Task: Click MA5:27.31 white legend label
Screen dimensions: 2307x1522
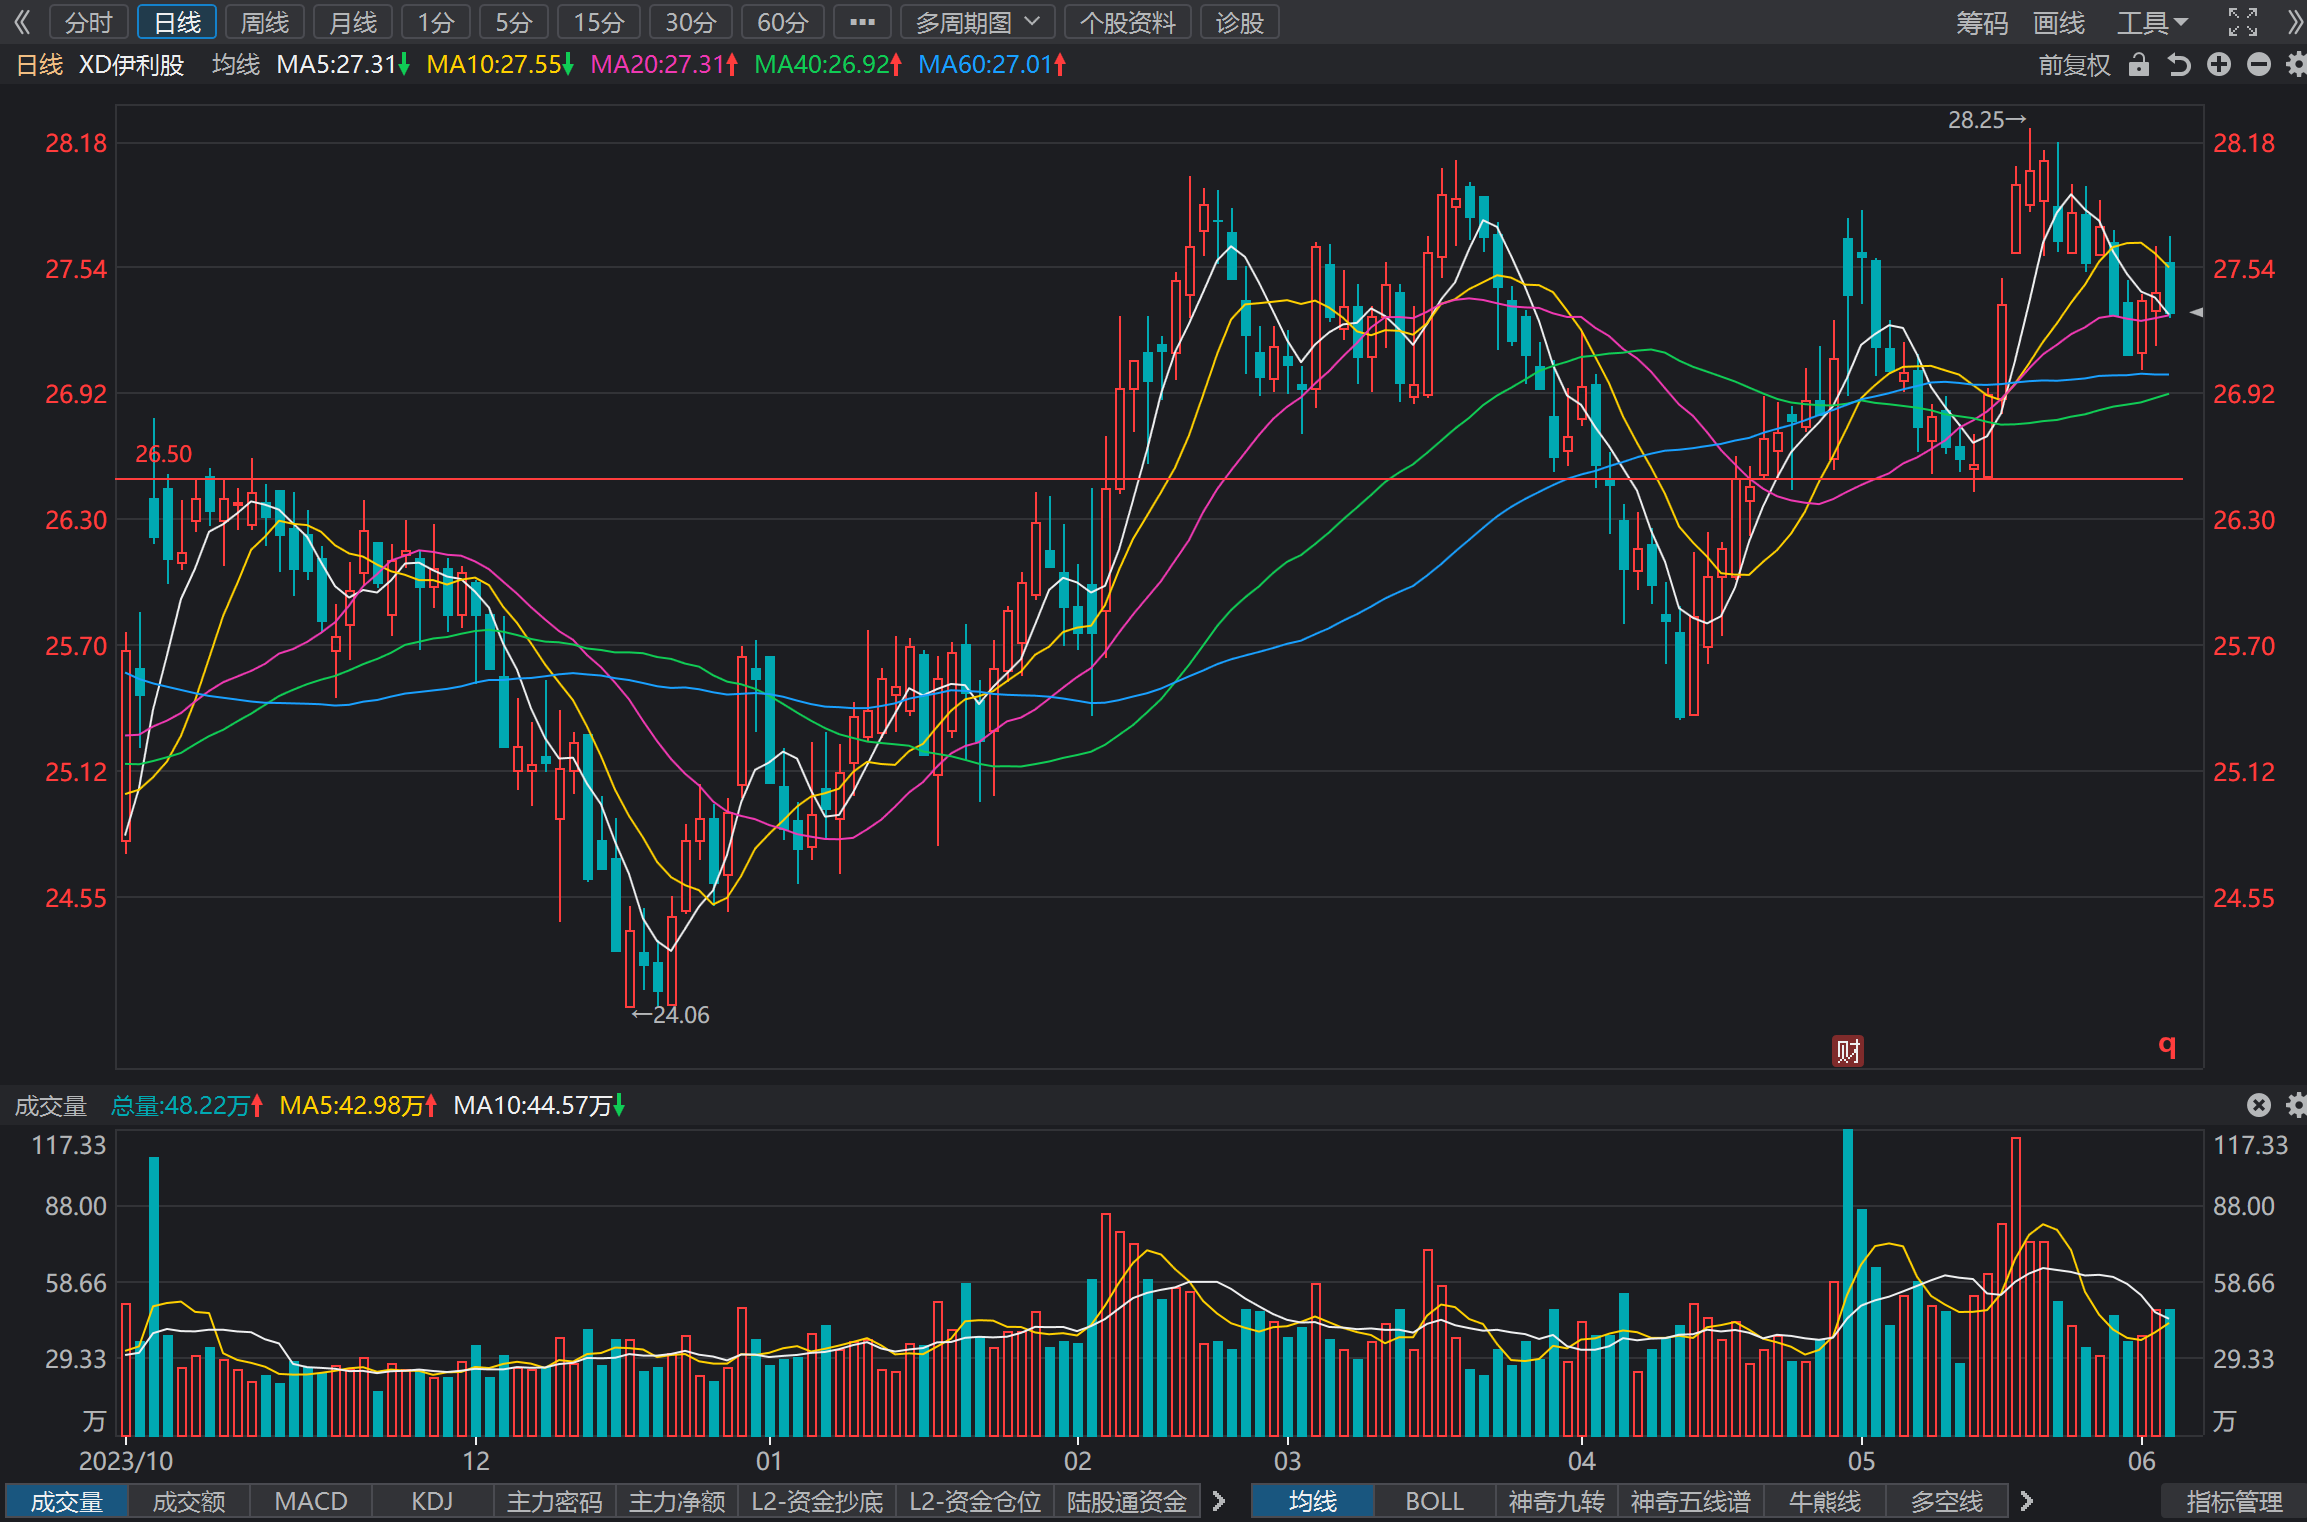Action: coord(343,65)
